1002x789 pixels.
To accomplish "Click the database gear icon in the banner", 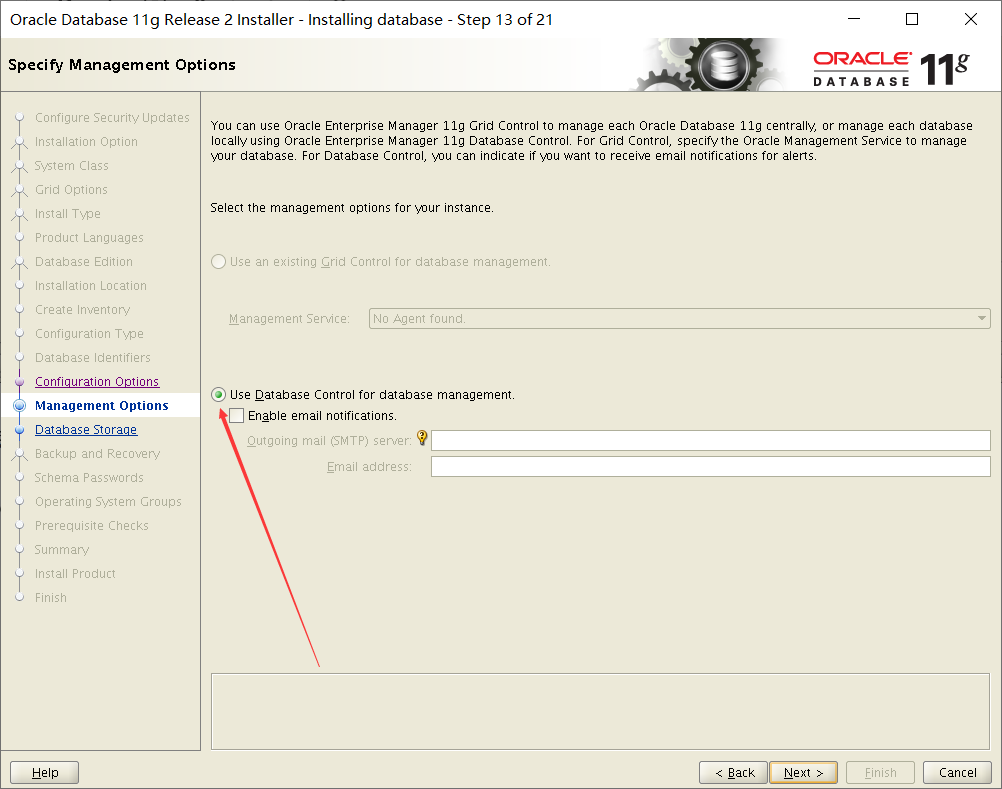I will (x=723, y=65).
